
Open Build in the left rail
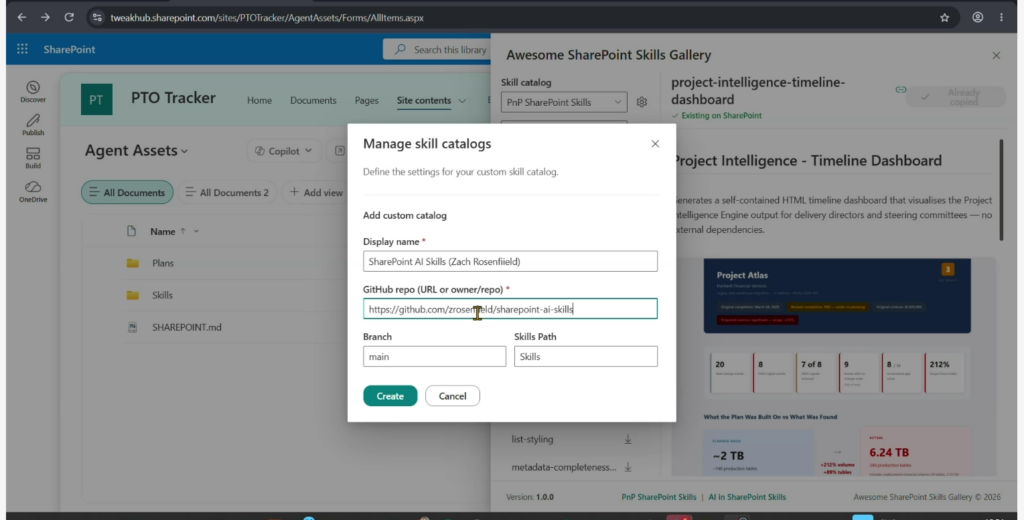pos(33,158)
